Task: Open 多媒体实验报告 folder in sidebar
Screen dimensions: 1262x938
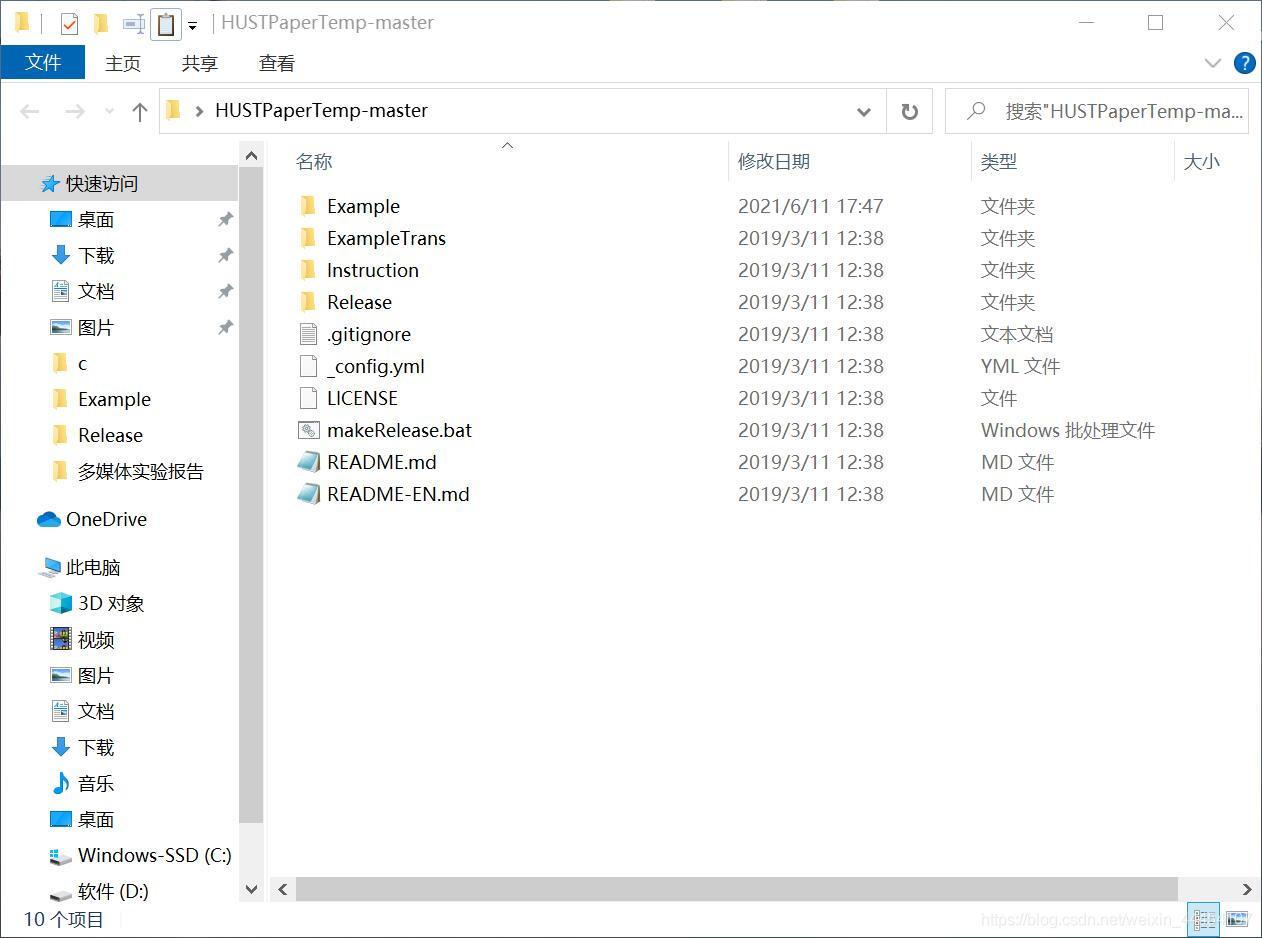Action: 127,471
